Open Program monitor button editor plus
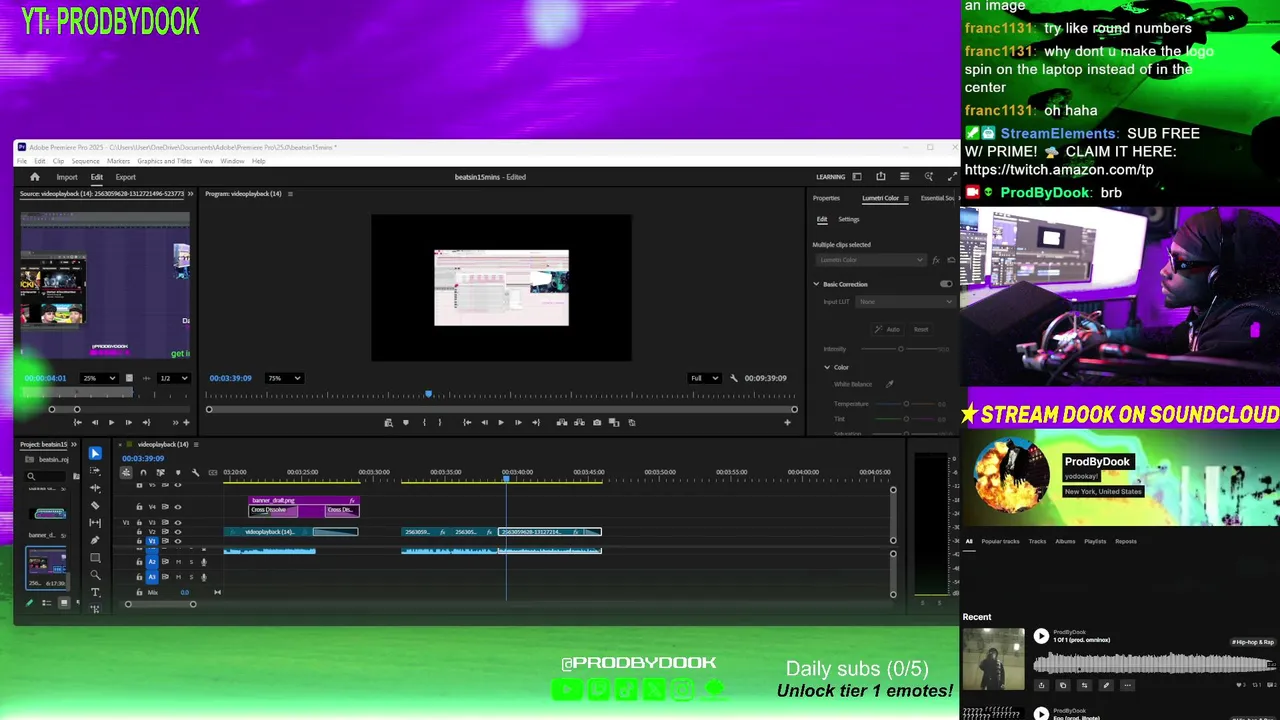Viewport: 1280px width, 720px height. (787, 422)
